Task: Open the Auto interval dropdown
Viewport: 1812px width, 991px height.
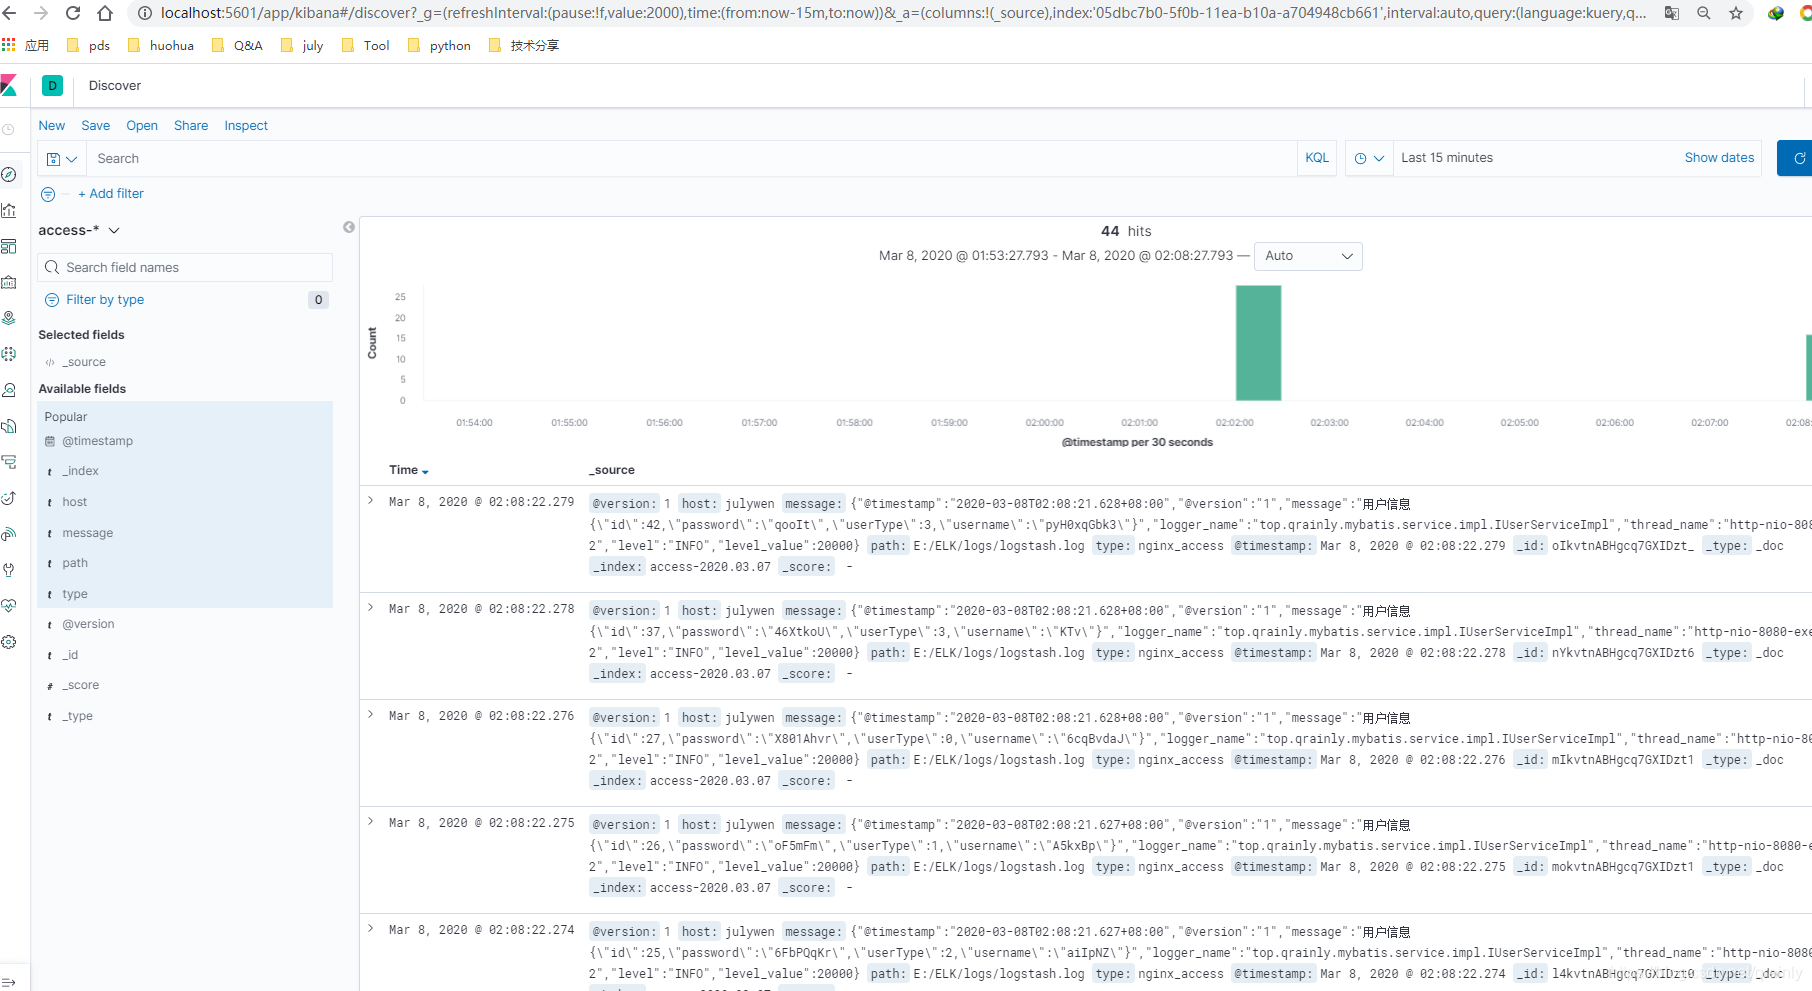Action: tap(1307, 256)
